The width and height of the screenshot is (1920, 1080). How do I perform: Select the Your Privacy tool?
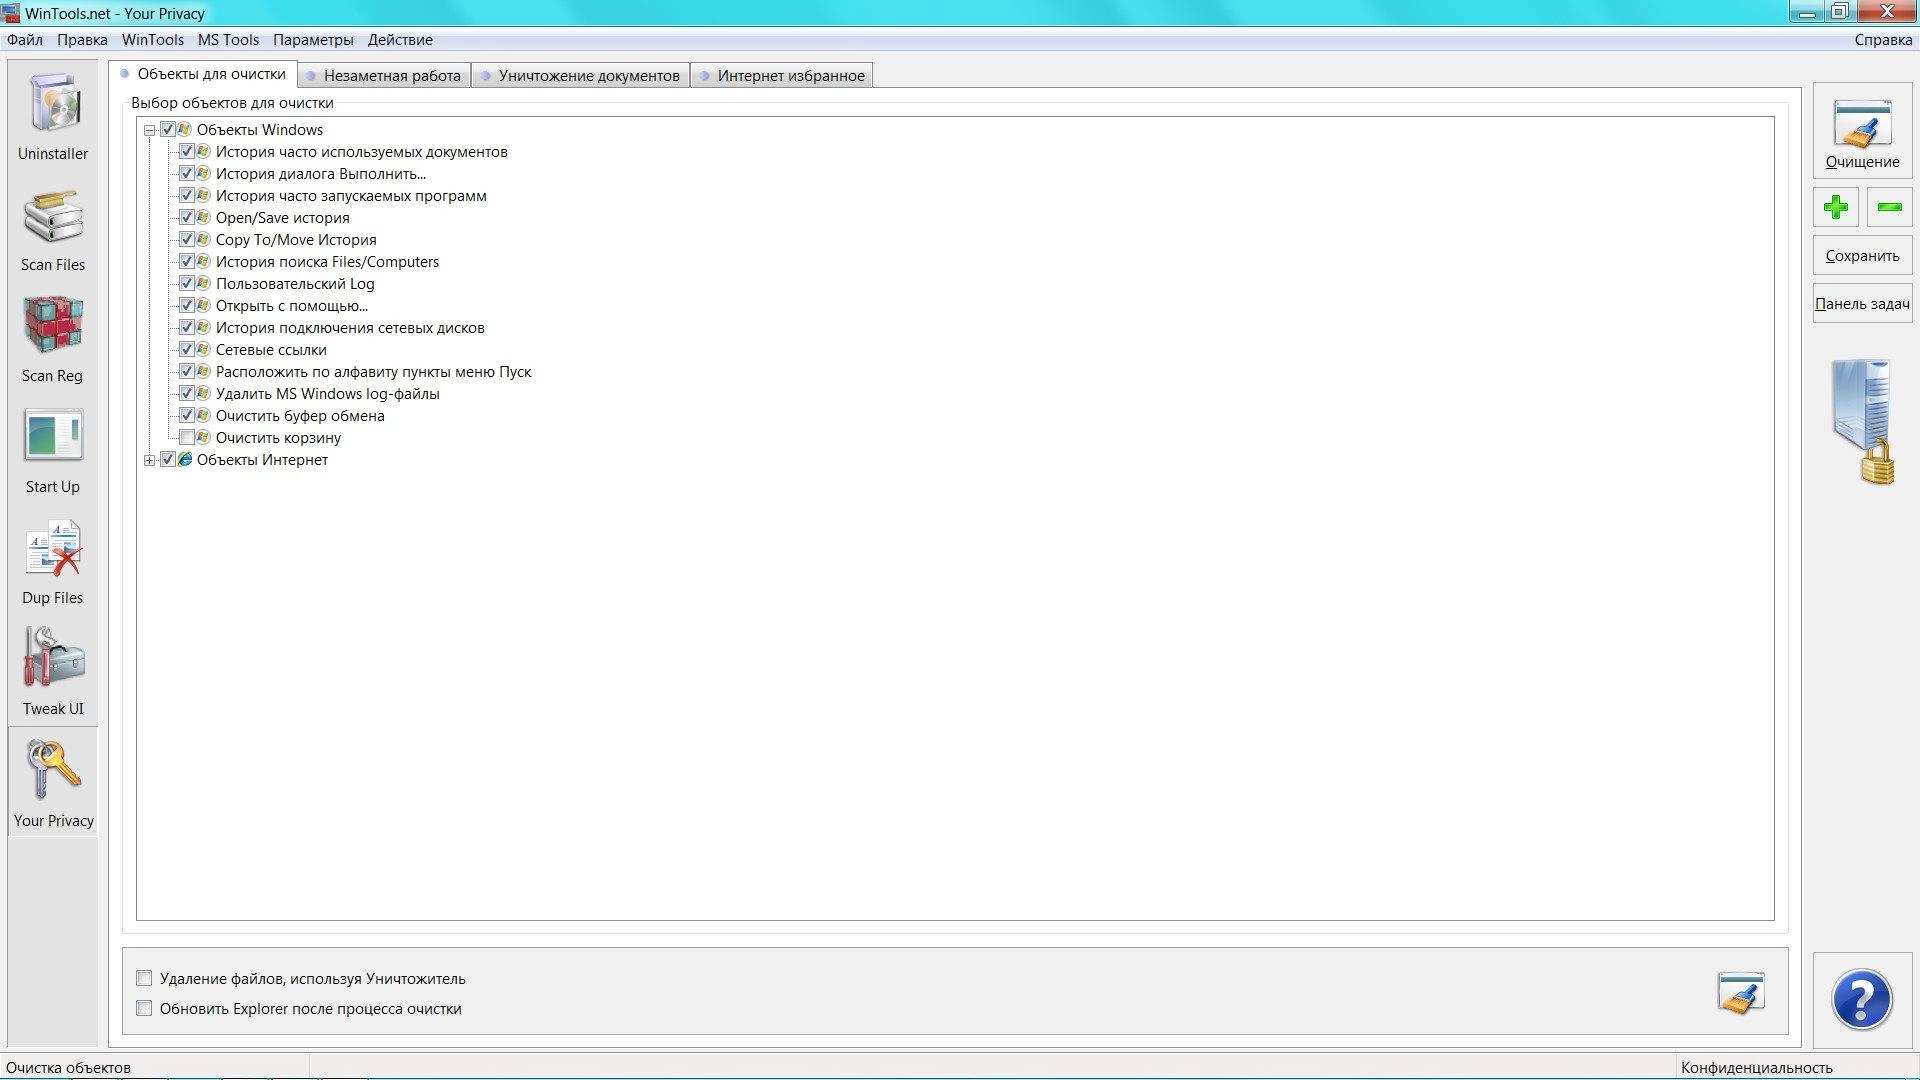(53, 783)
